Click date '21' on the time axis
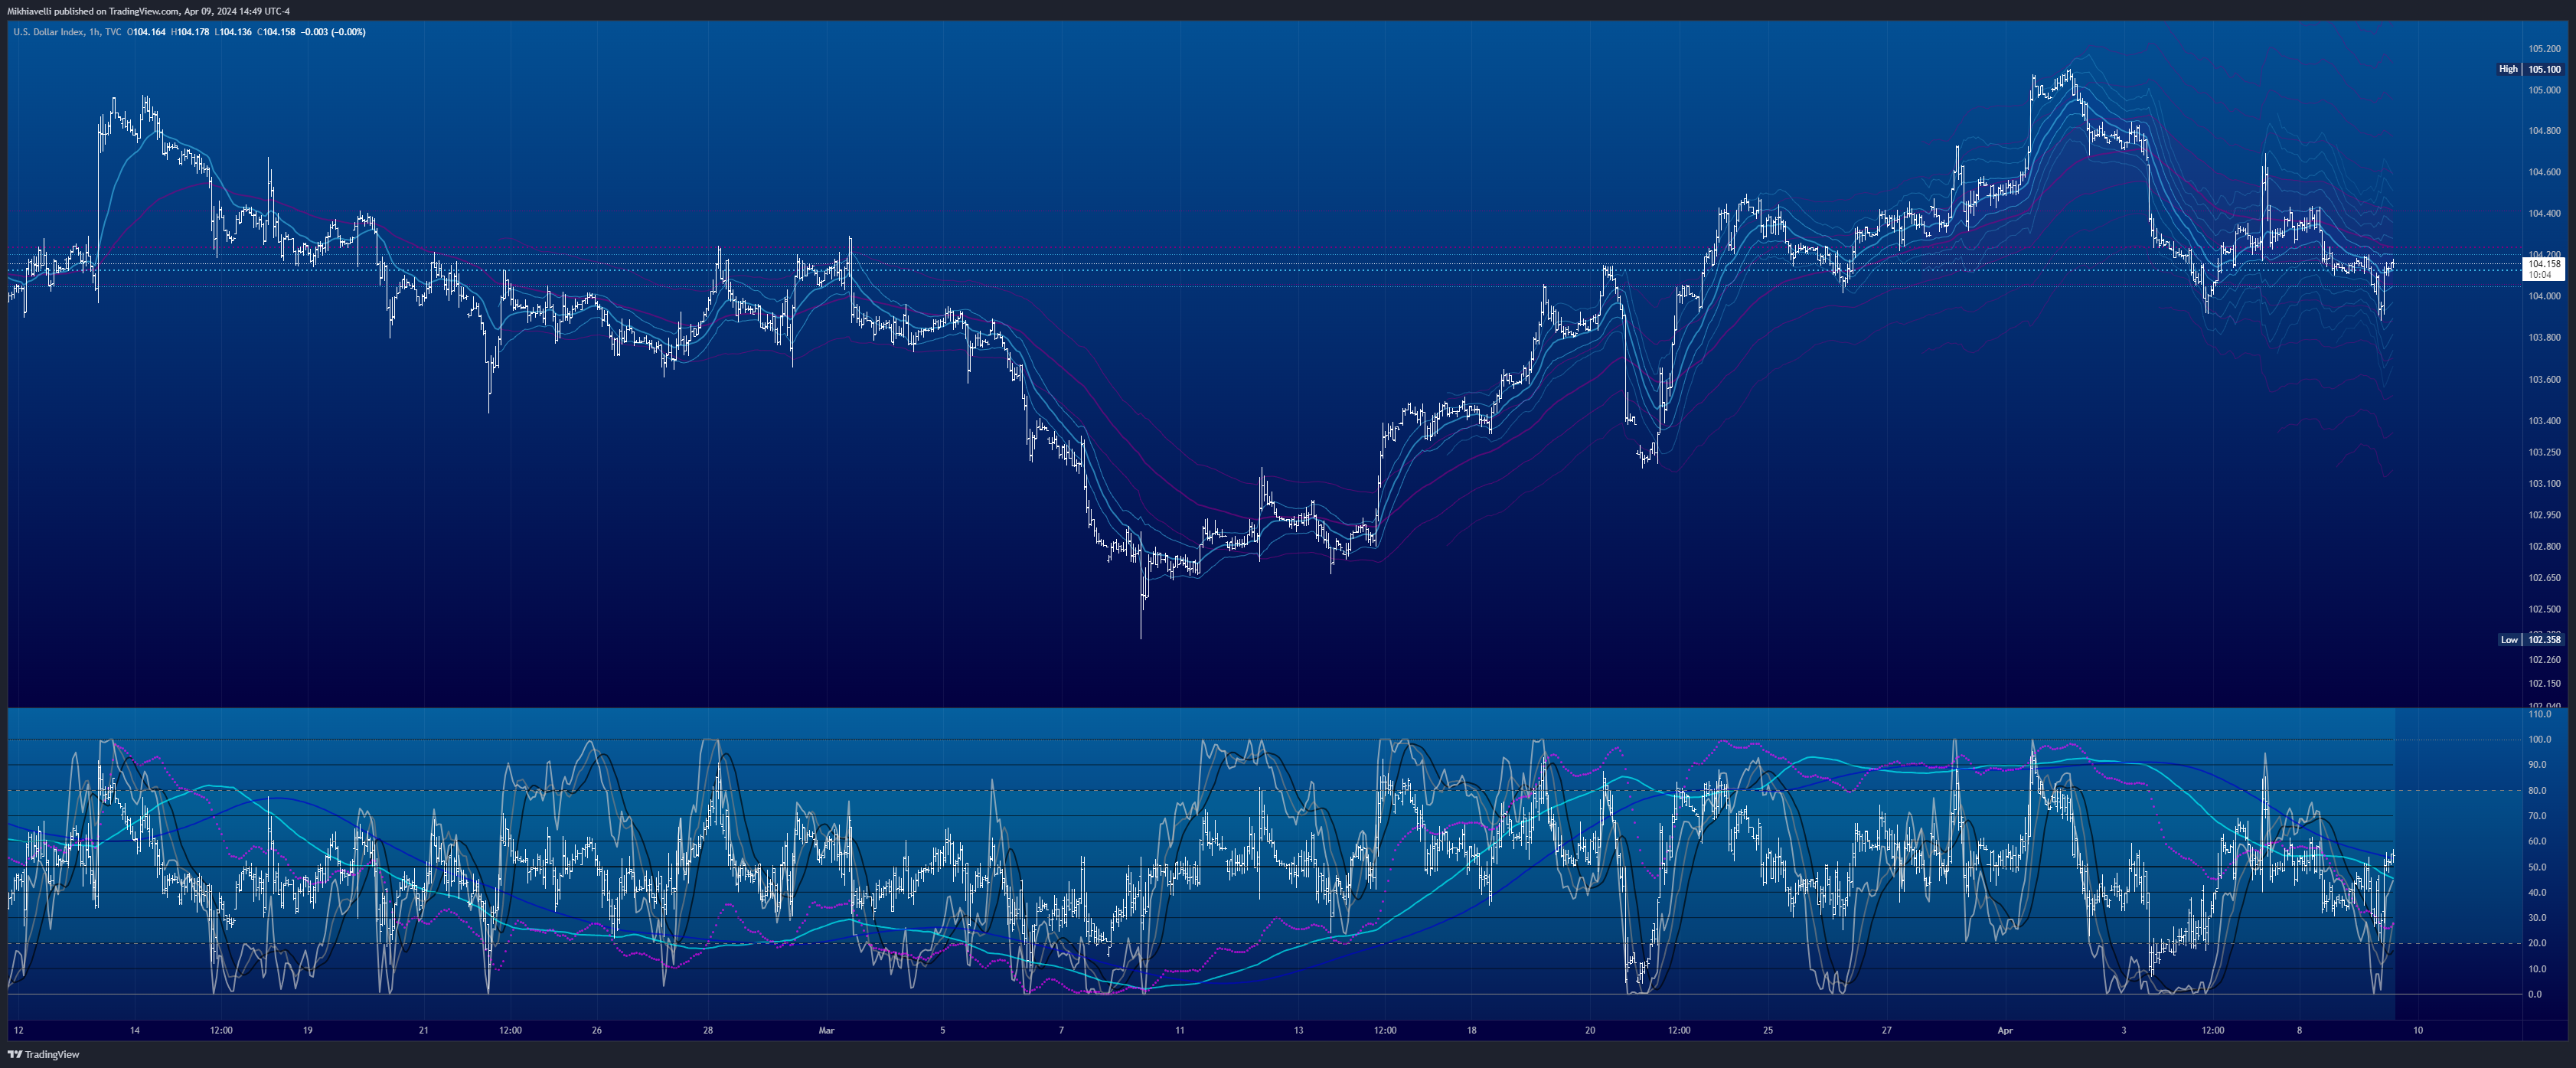Image resolution: width=2576 pixels, height=1068 pixels. click(424, 1030)
